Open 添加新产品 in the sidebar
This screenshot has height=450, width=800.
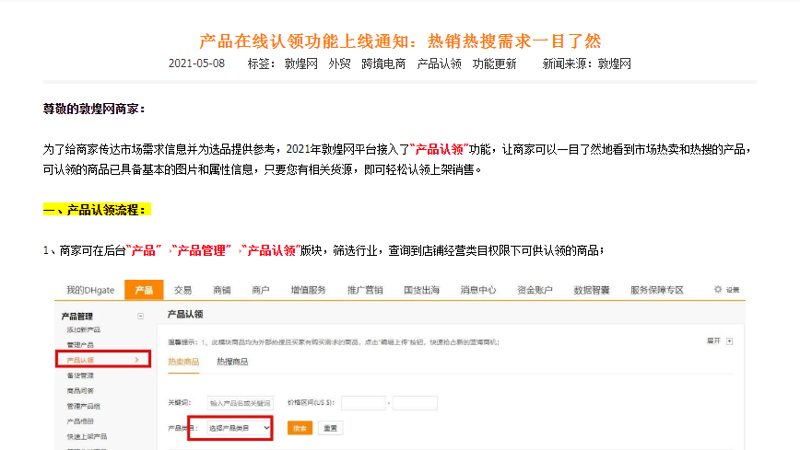(83, 330)
